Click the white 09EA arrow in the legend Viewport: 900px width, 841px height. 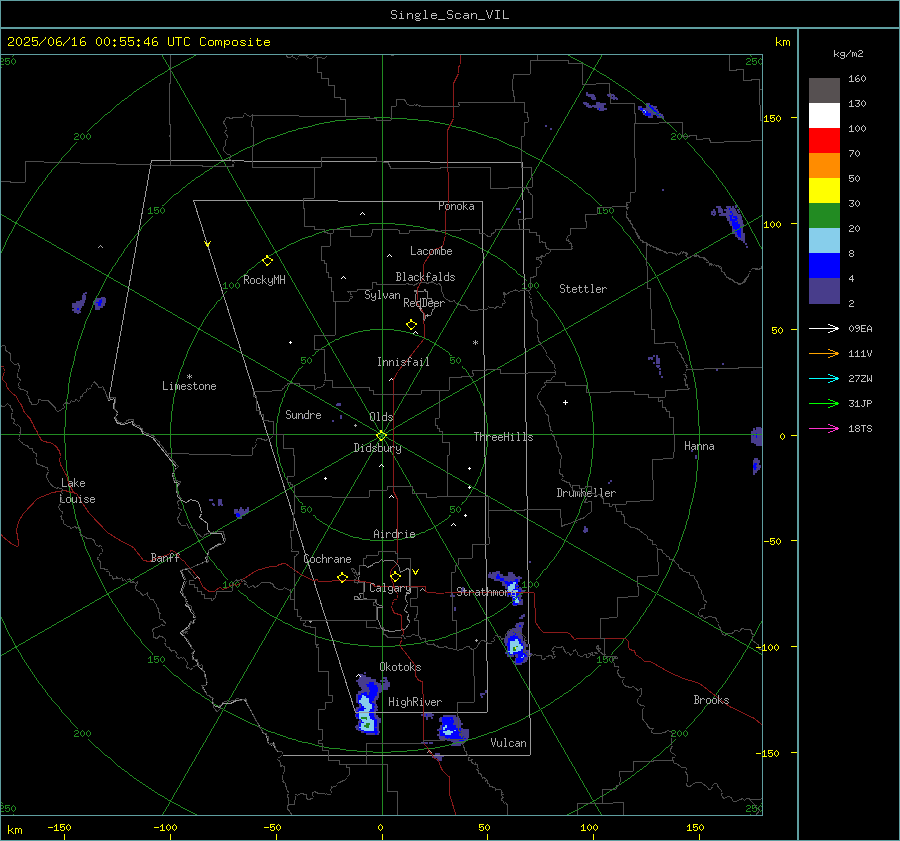[824, 328]
